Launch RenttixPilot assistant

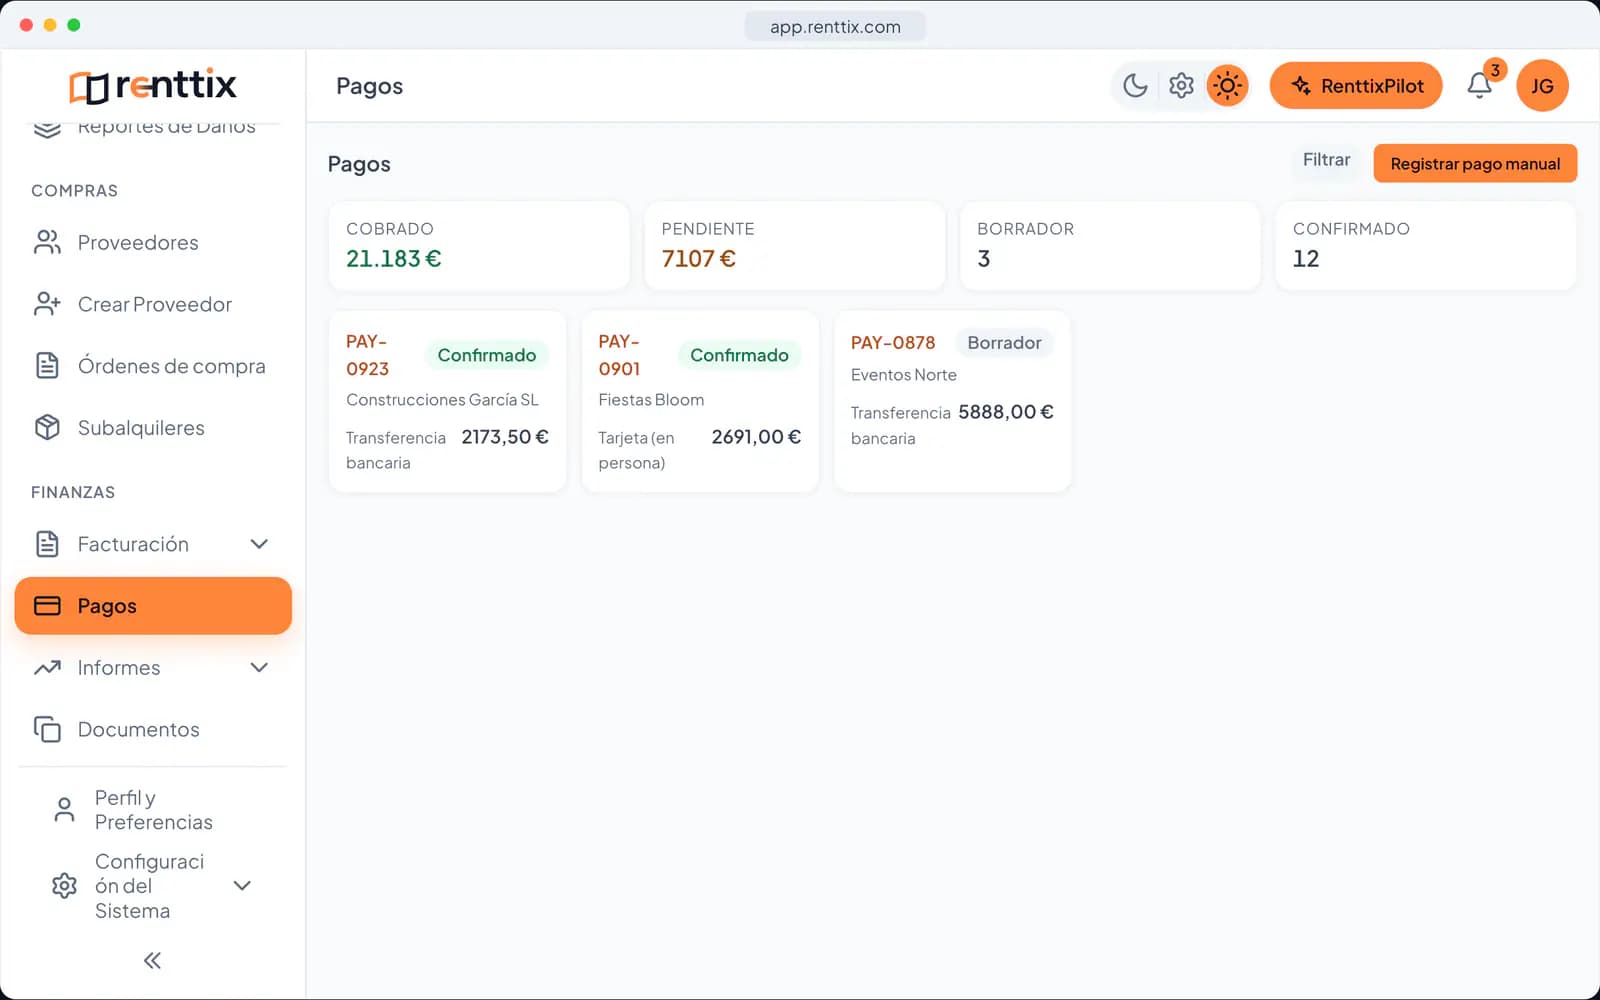[1356, 86]
